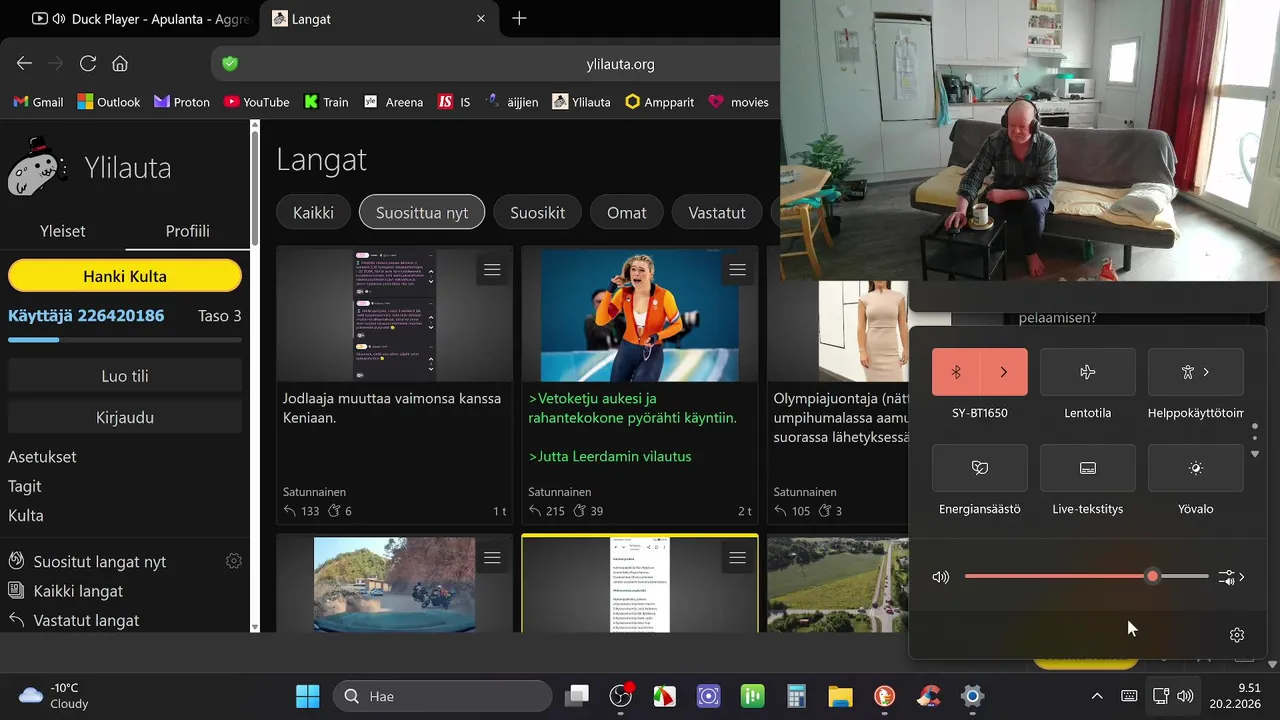This screenshot has height=720, width=1280.
Task: Click Käyttäjä 226420186 username
Action: [x=86, y=316]
